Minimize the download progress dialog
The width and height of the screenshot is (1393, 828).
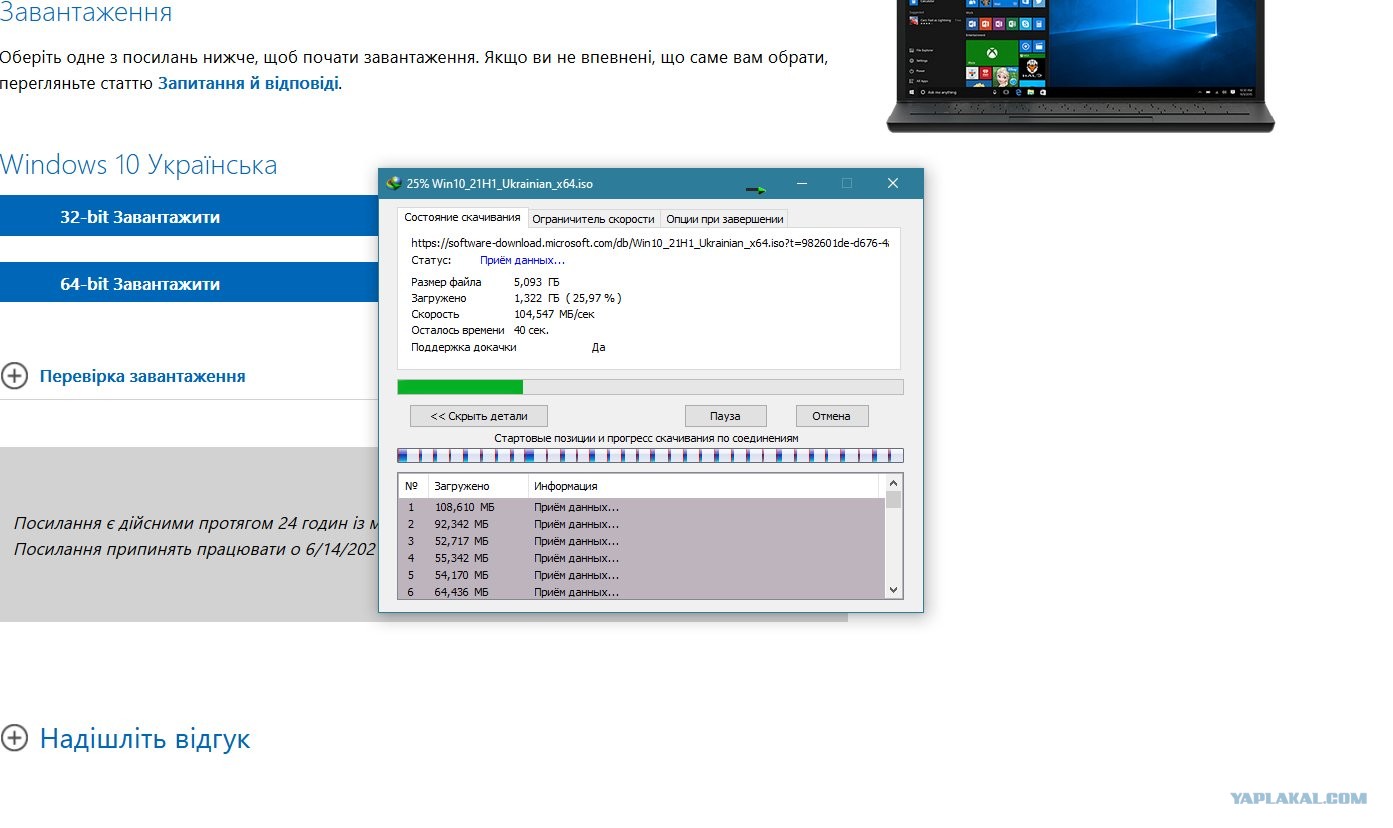pos(802,184)
